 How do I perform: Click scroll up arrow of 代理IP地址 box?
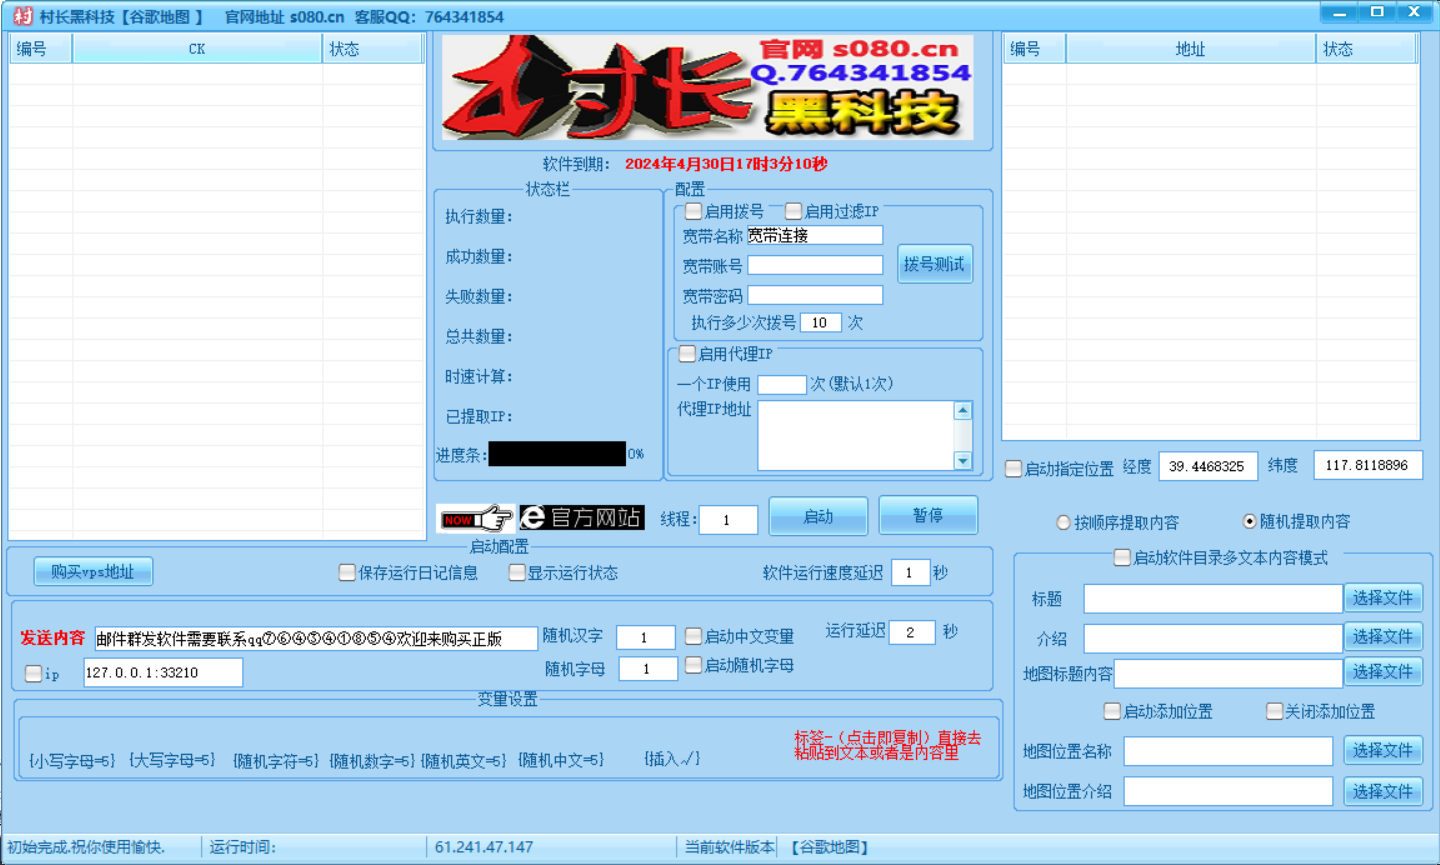pyautogui.click(x=963, y=410)
